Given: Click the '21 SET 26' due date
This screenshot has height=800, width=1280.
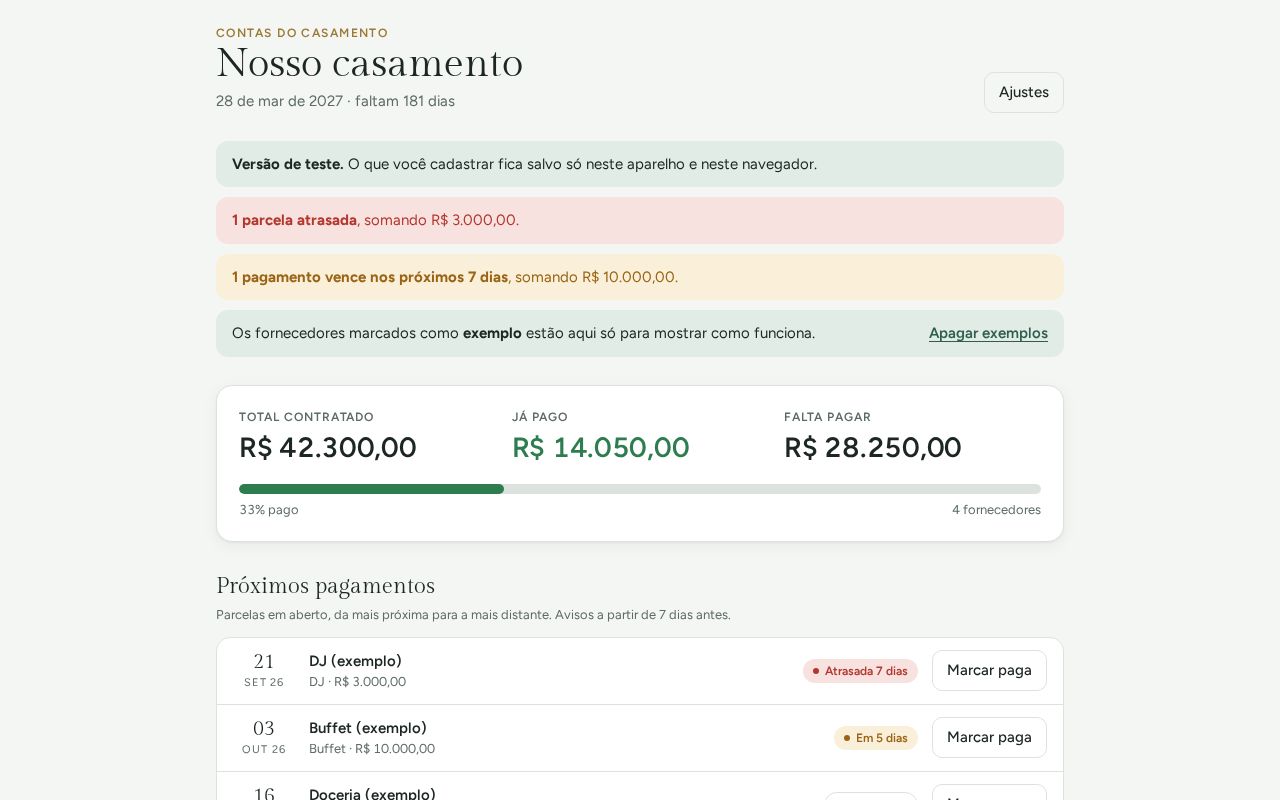Looking at the screenshot, I should pyautogui.click(x=264, y=671).
